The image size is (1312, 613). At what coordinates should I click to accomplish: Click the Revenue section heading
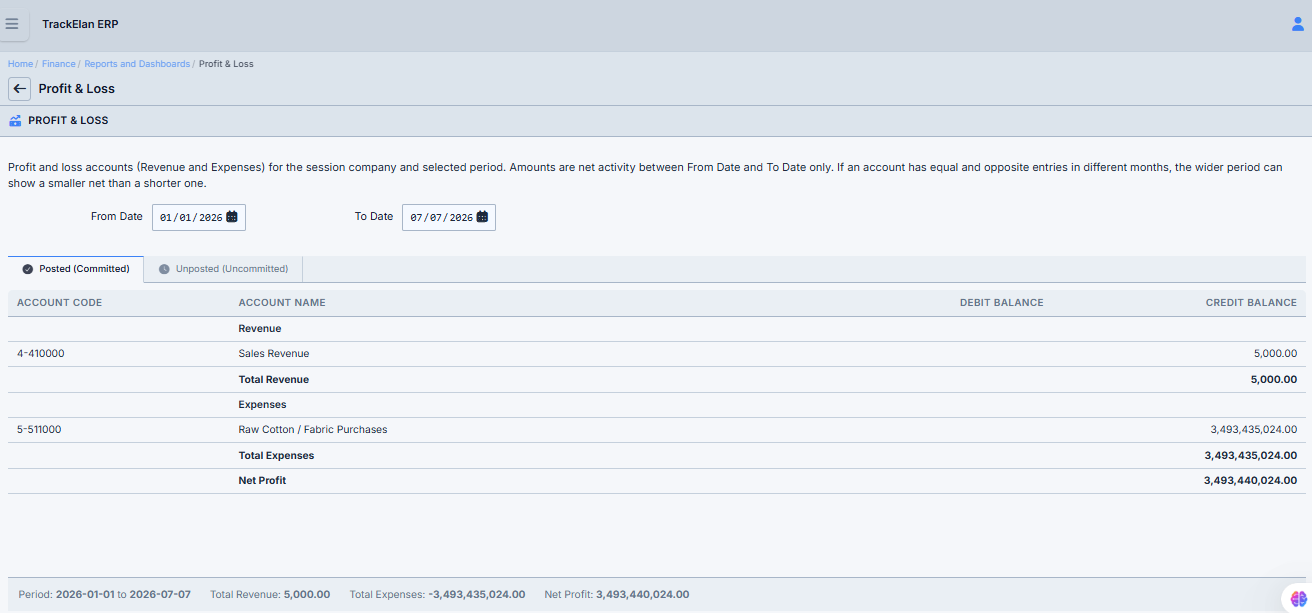[x=260, y=328]
